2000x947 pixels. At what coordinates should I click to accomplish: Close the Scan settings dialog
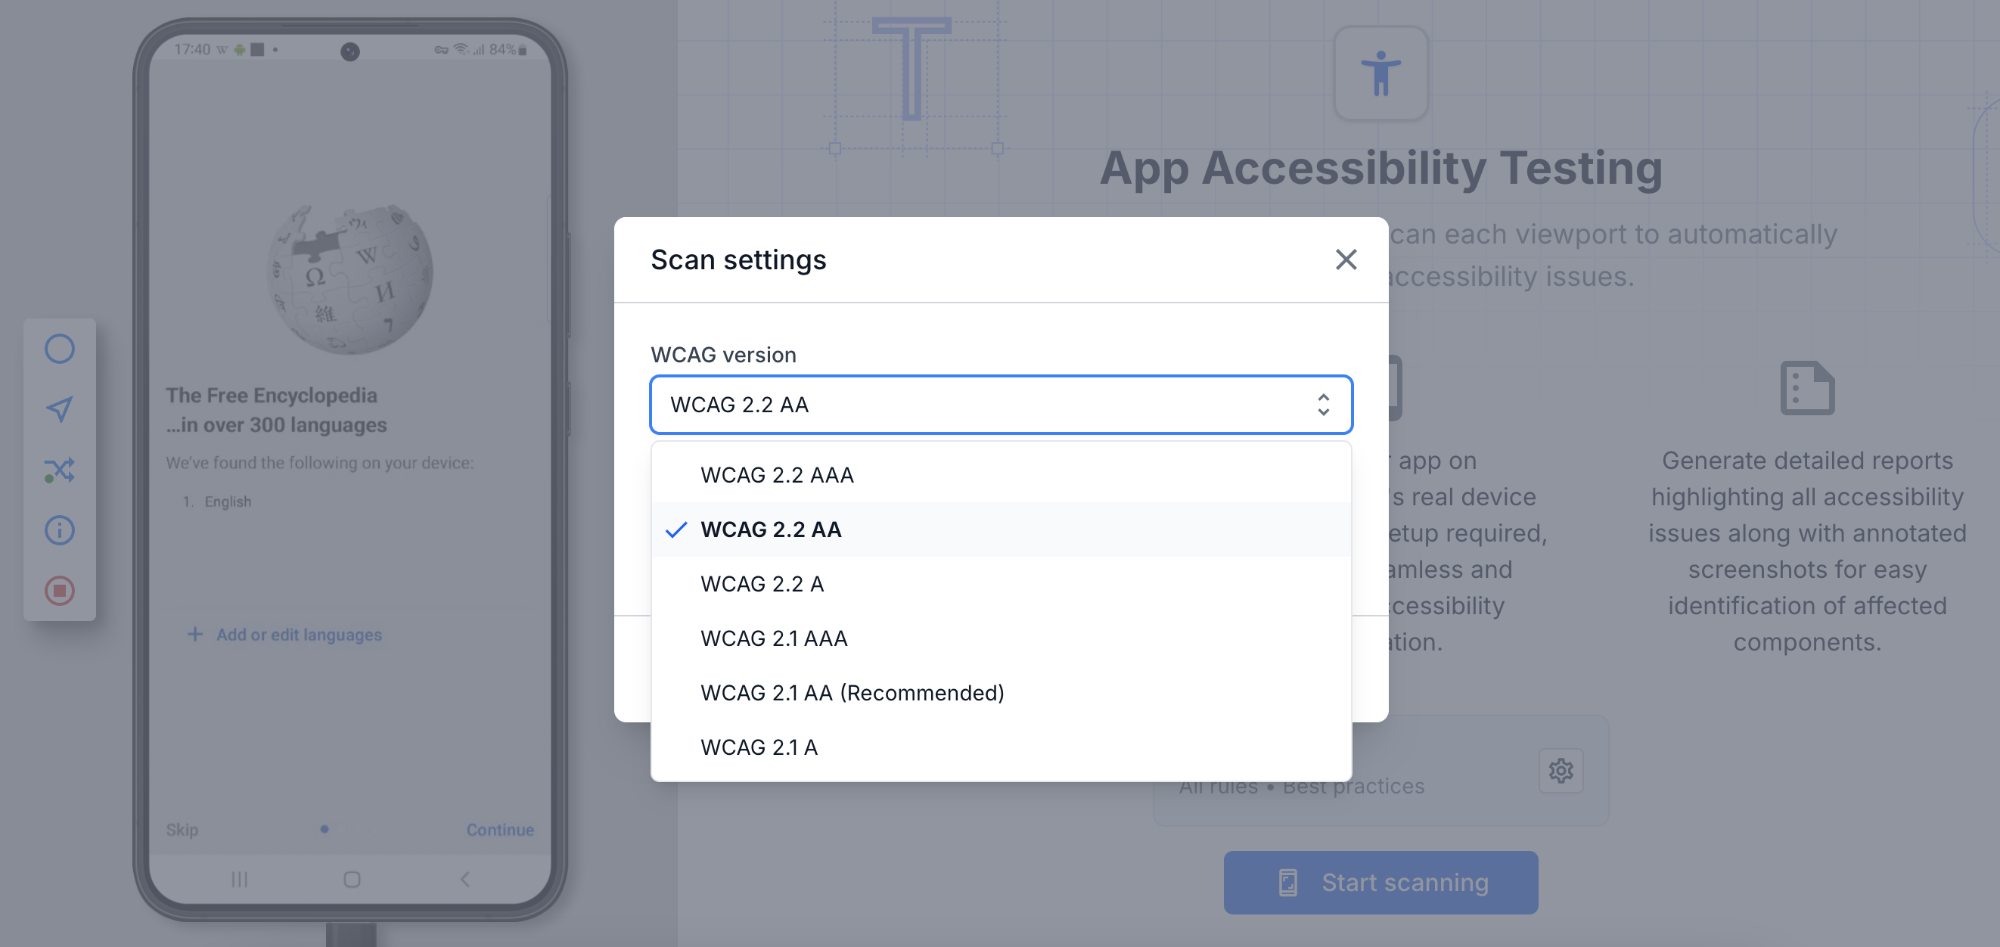point(1346,260)
